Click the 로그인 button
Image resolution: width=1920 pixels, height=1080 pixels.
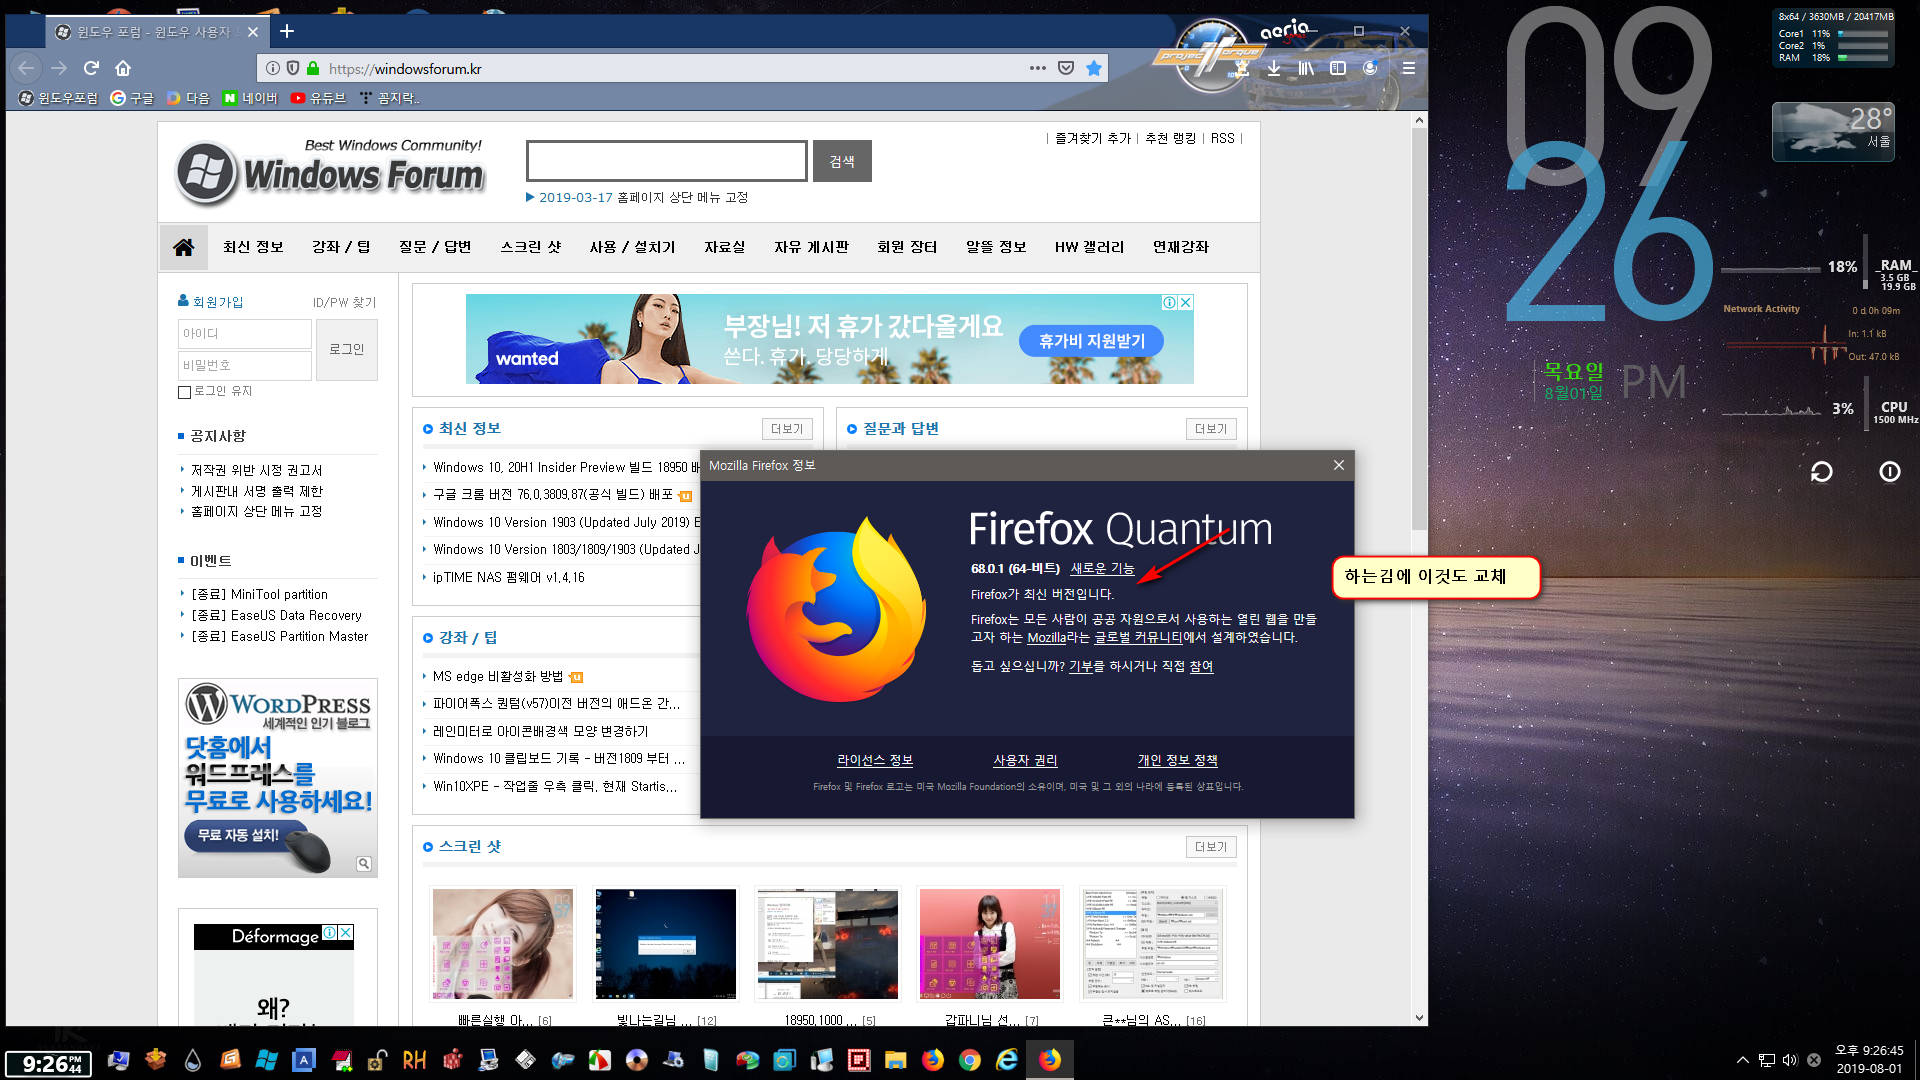pos(347,349)
